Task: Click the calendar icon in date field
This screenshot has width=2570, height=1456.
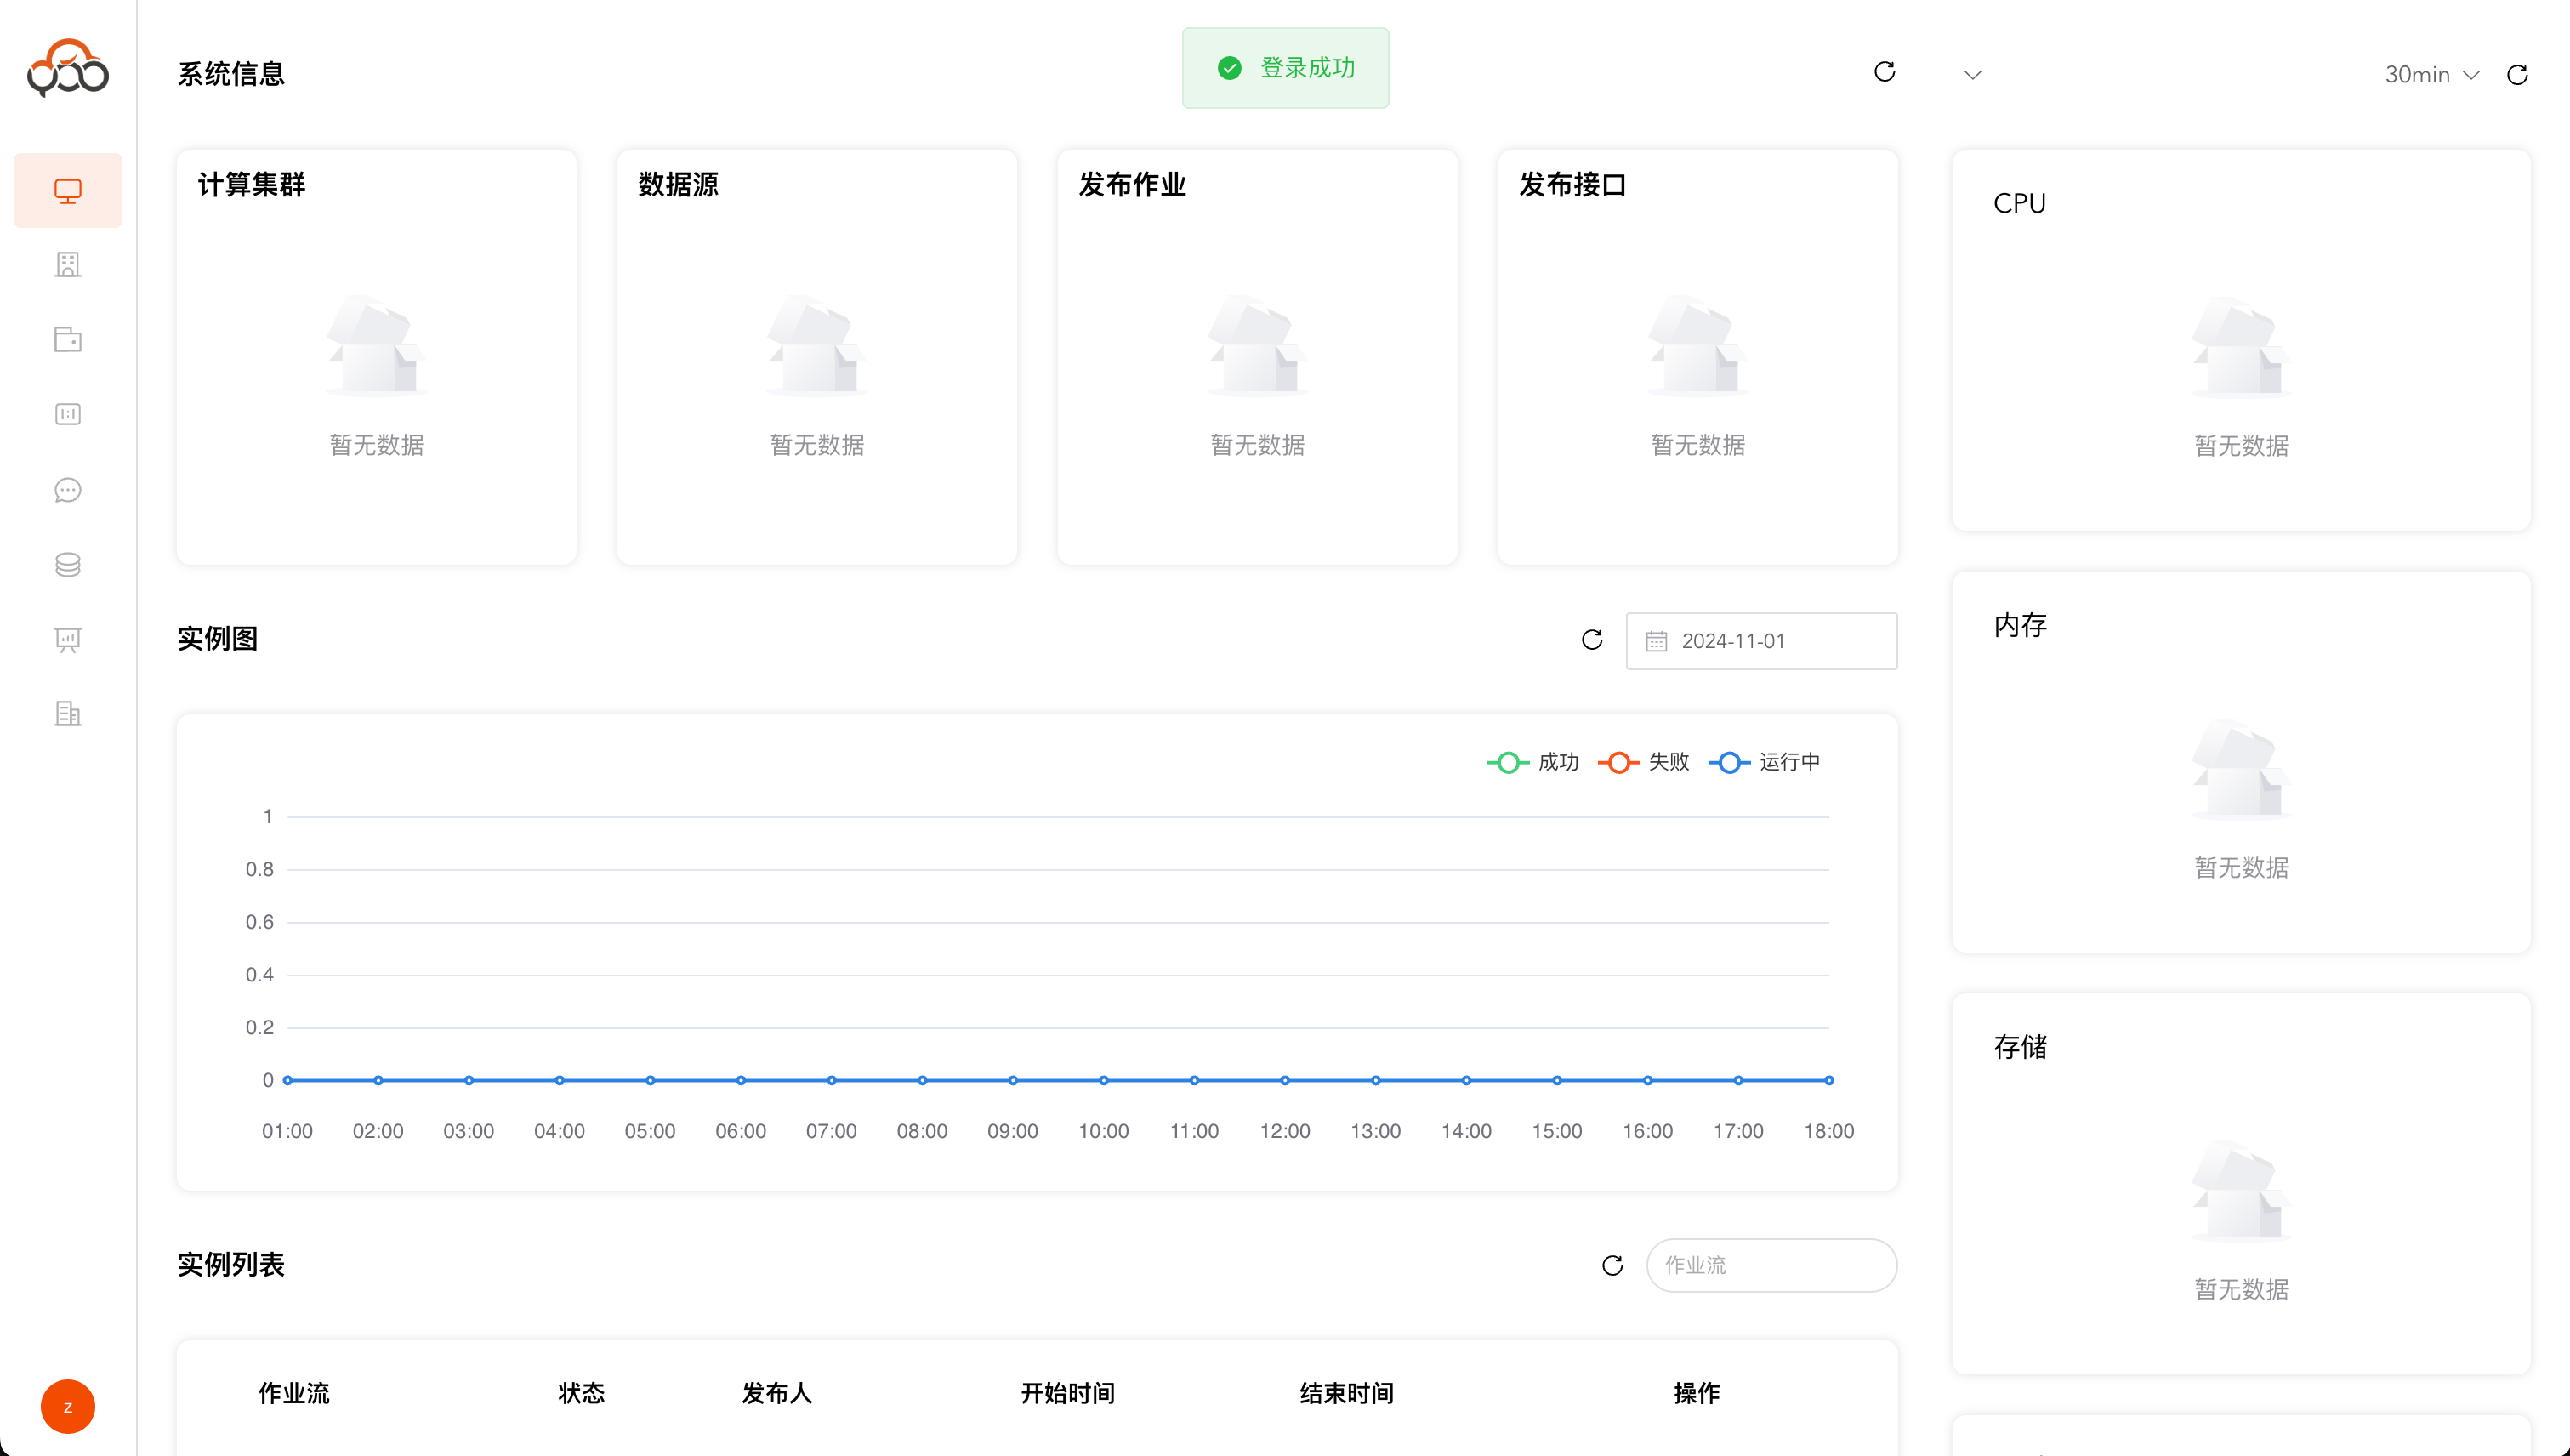Action: click(1656, 642)
